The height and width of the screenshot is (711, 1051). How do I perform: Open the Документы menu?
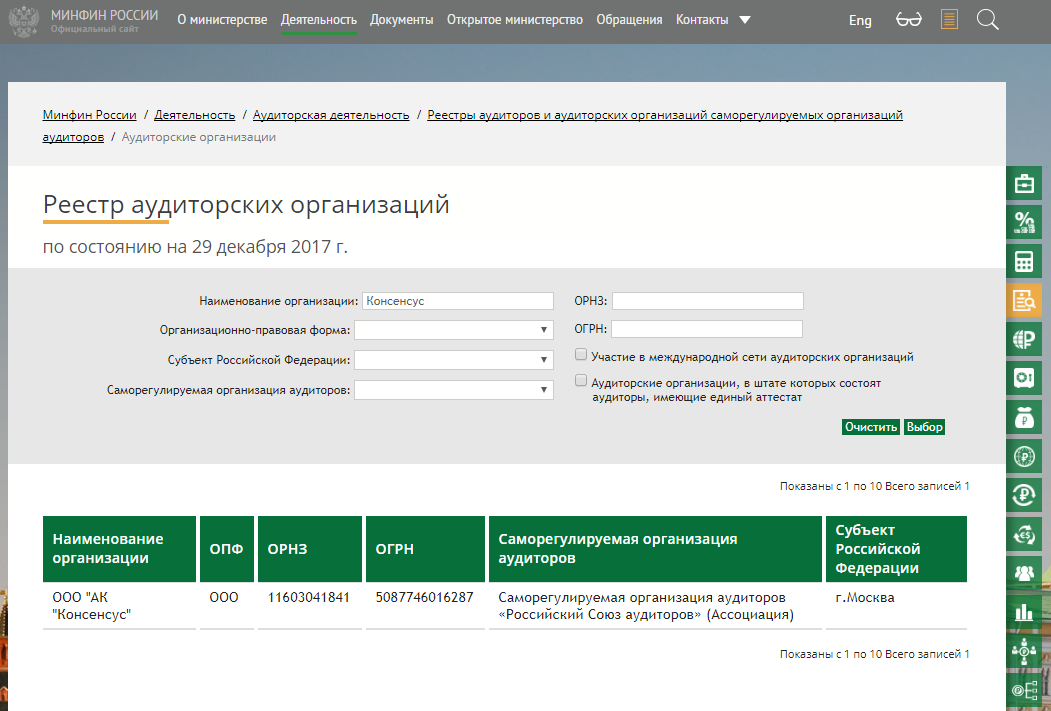[x=401, y=20]
